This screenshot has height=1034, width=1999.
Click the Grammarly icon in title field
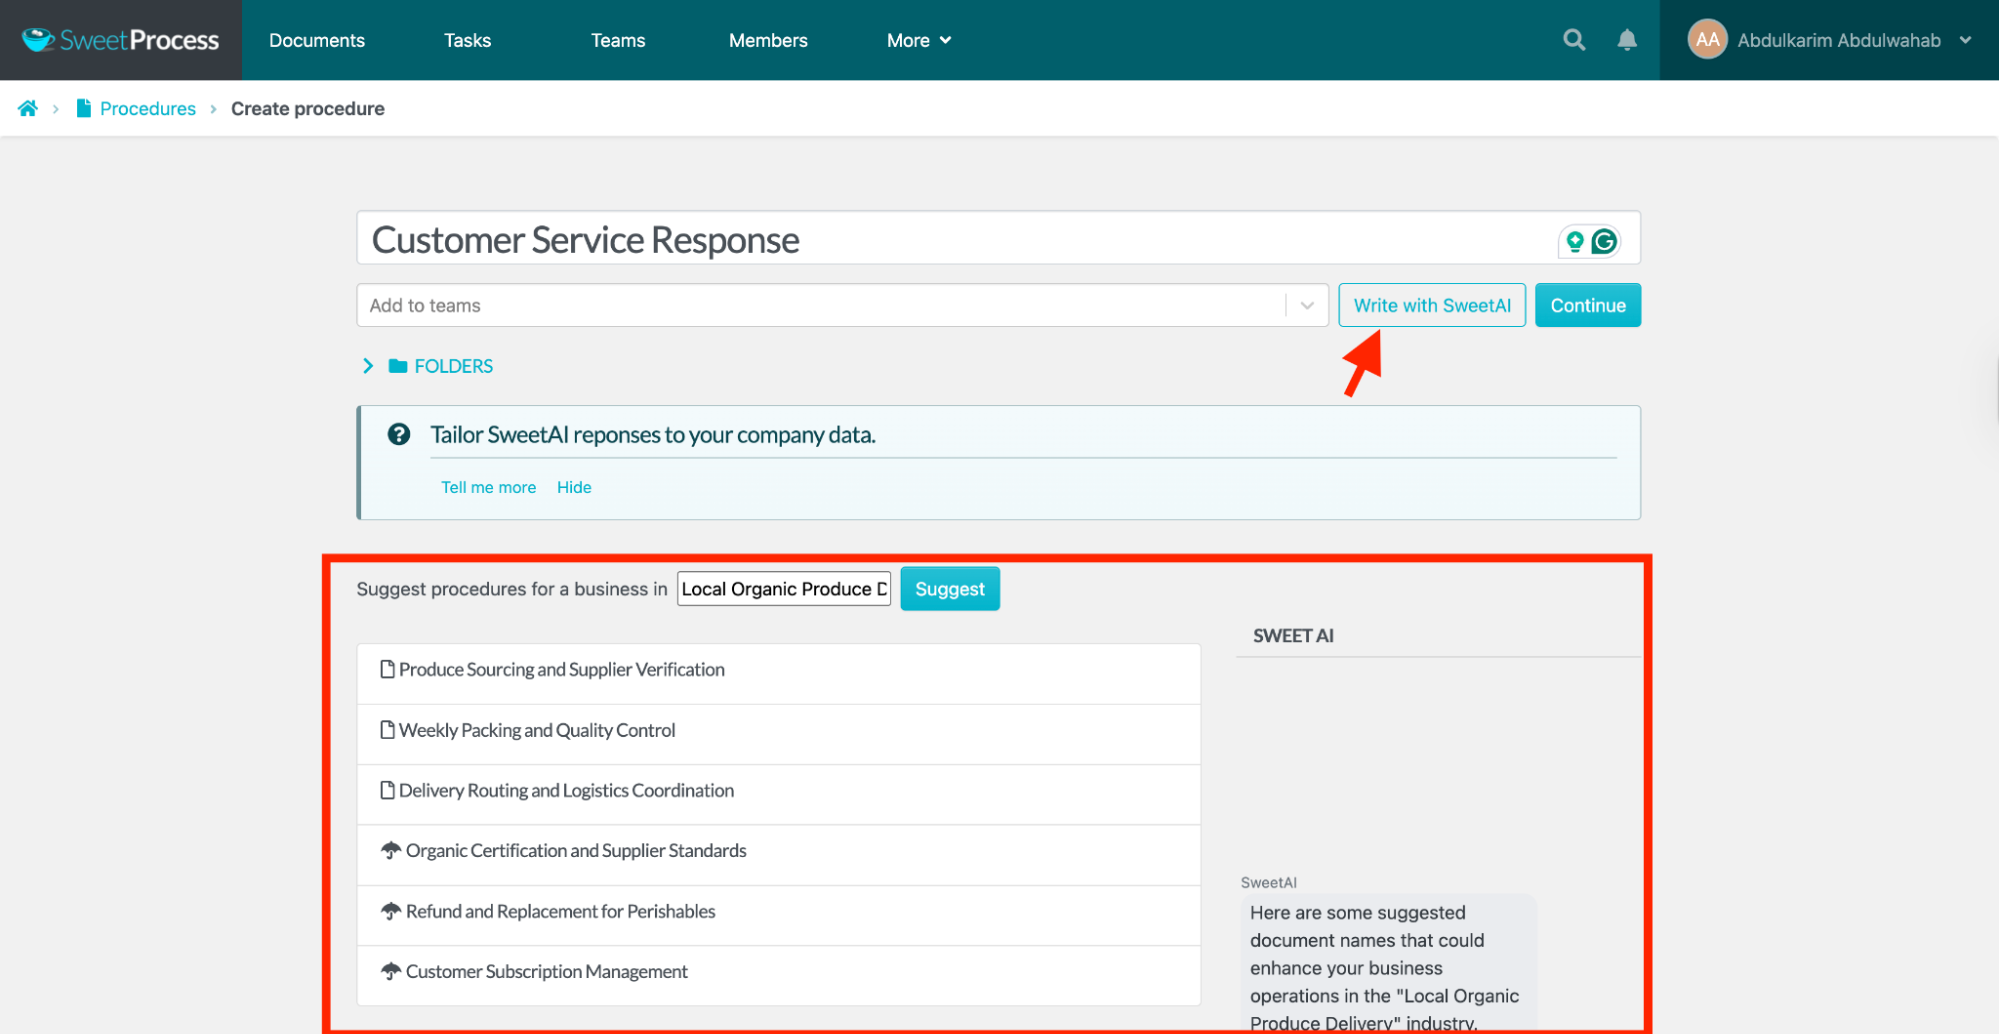click(1604, 241)
